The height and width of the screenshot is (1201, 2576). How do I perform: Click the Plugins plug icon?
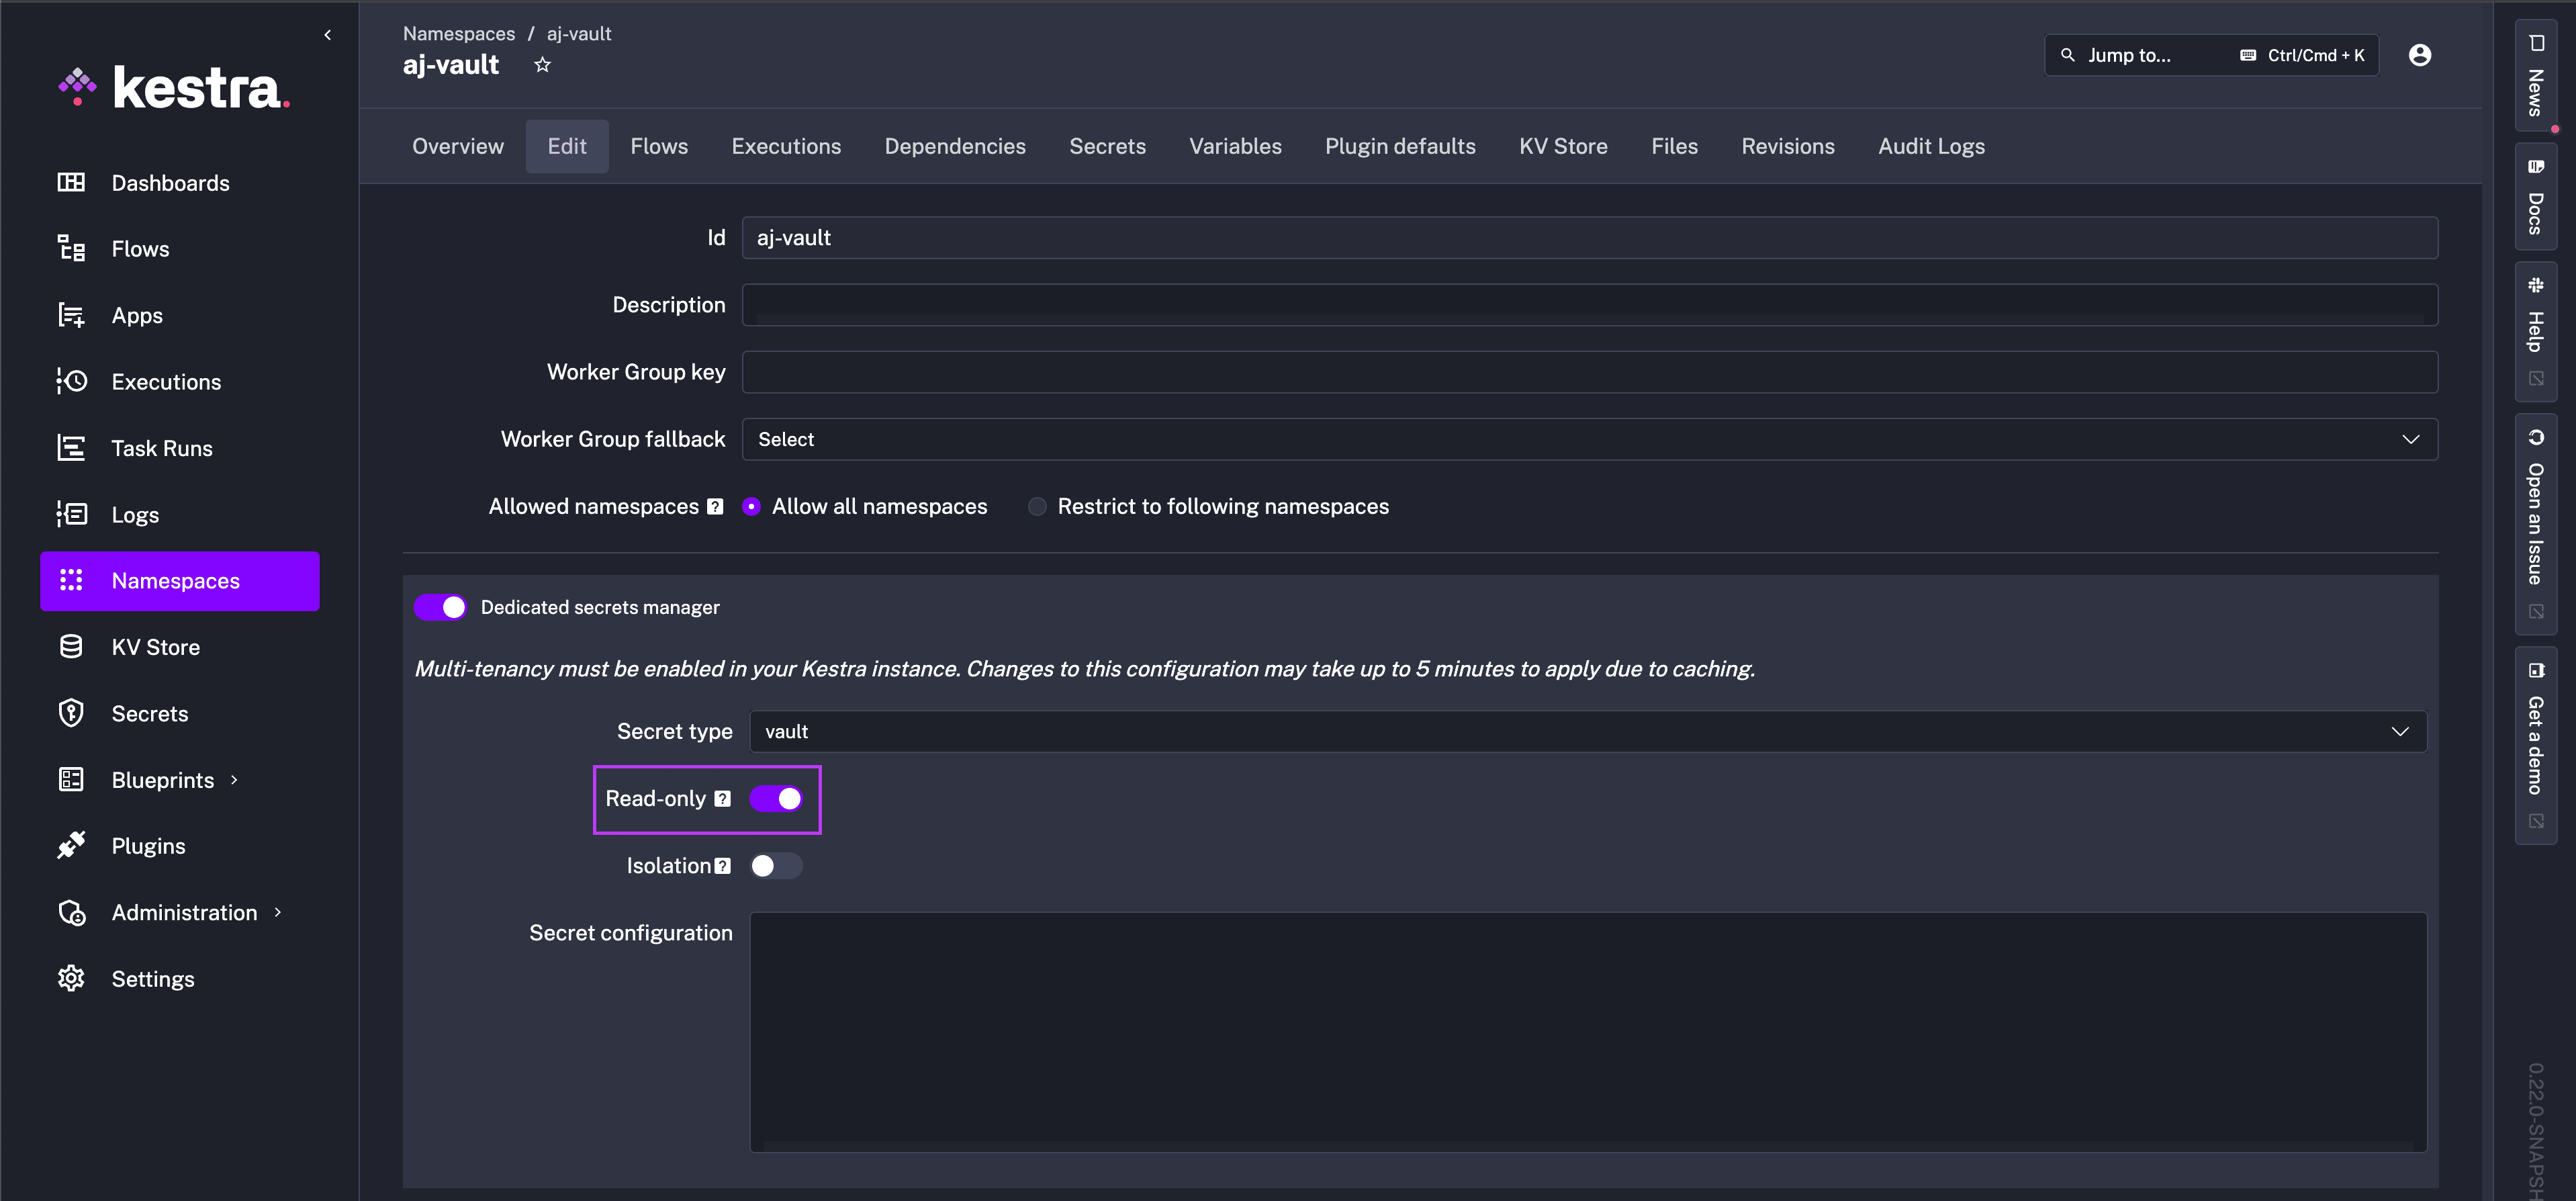point(71,846)
